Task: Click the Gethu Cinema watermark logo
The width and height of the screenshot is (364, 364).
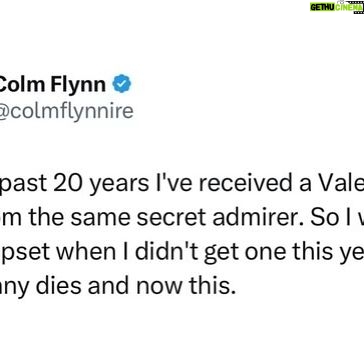Action: tap(337, 7)
